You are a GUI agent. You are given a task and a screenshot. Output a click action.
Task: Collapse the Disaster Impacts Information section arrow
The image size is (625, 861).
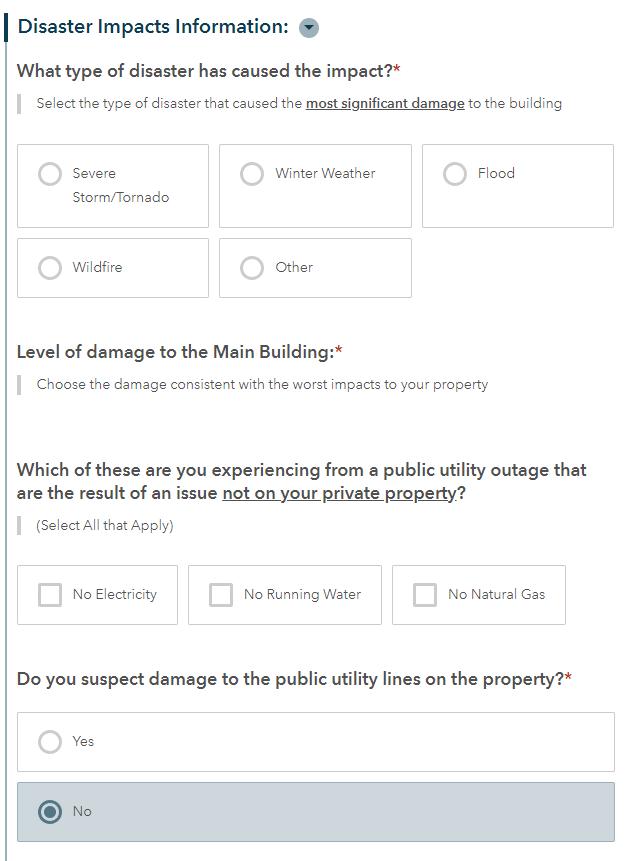tap(309, 28)
